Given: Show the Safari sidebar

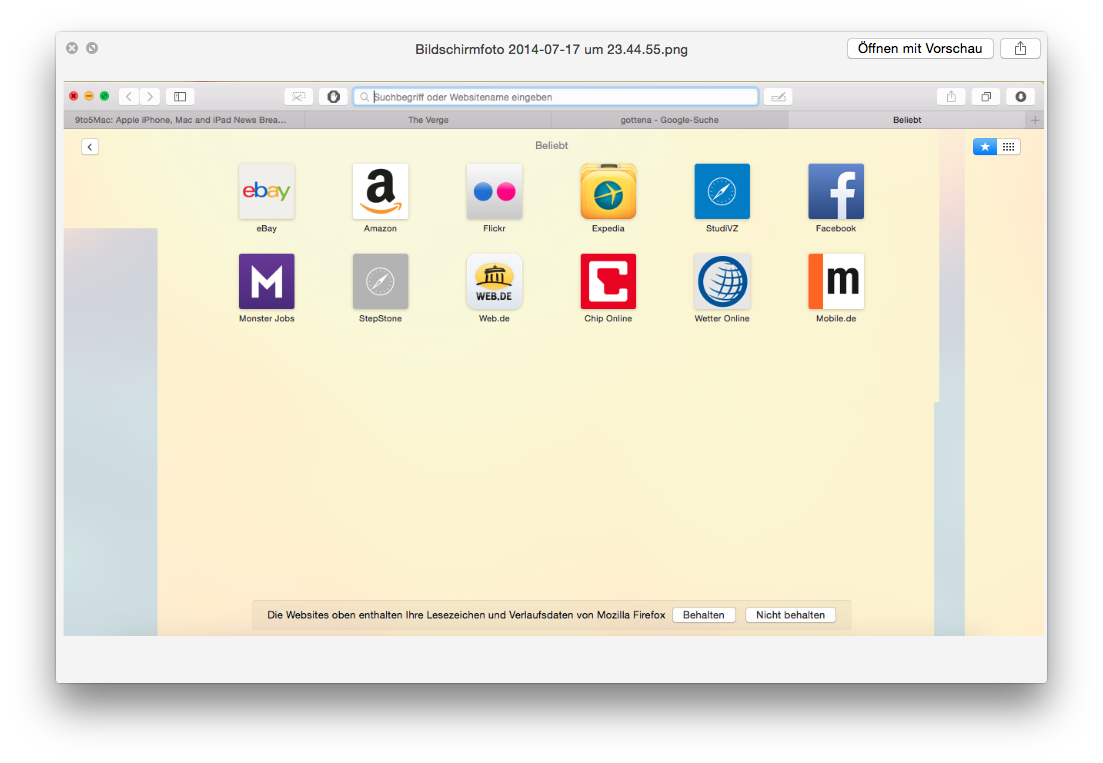Looking at the screenshot, I should click(x=180, y=96).
